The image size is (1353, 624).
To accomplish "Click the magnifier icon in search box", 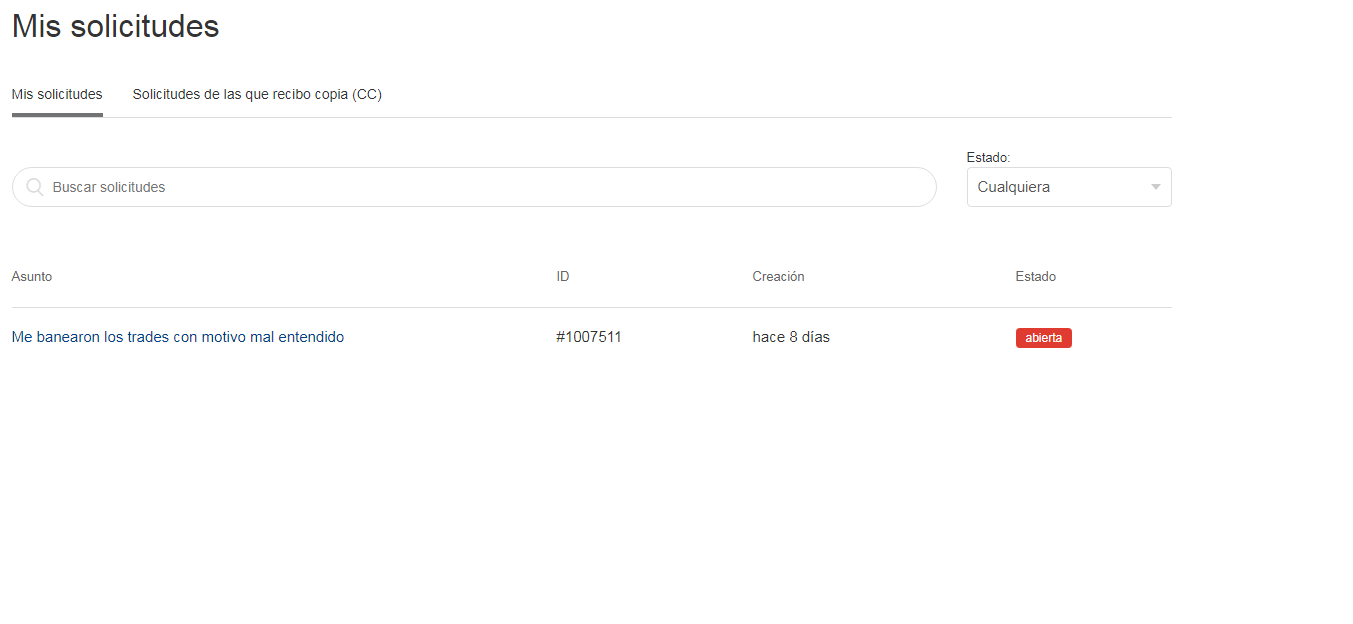I will [x=34, y=187].
